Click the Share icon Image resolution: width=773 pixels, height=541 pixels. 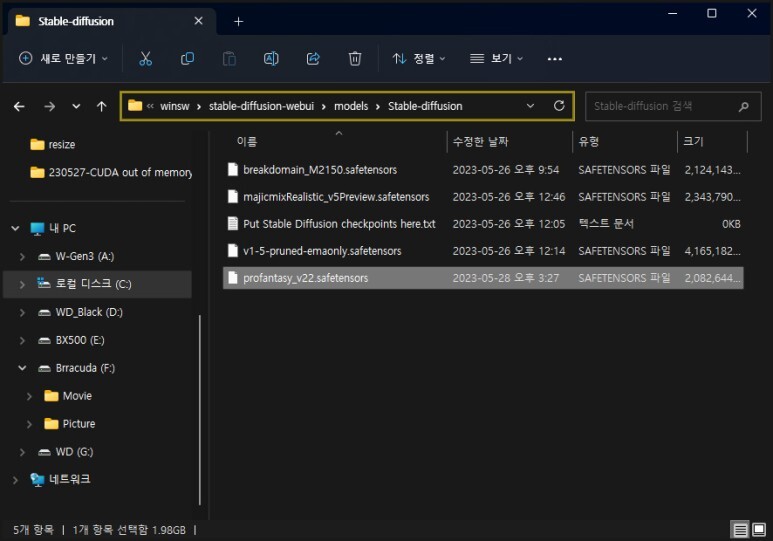(313, 59)
